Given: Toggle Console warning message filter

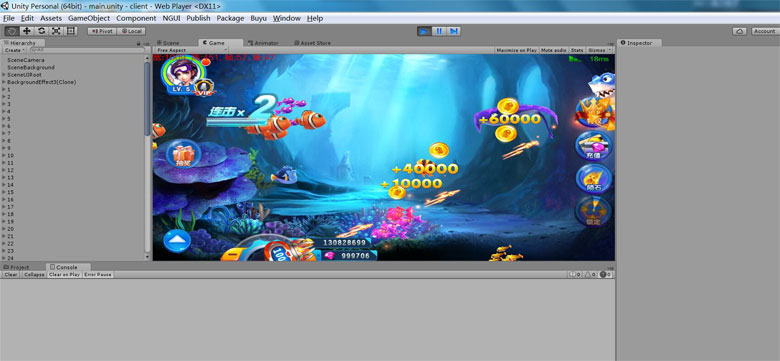Looking at the screenshot, I should pyautogui.click(x=590, y=274).
